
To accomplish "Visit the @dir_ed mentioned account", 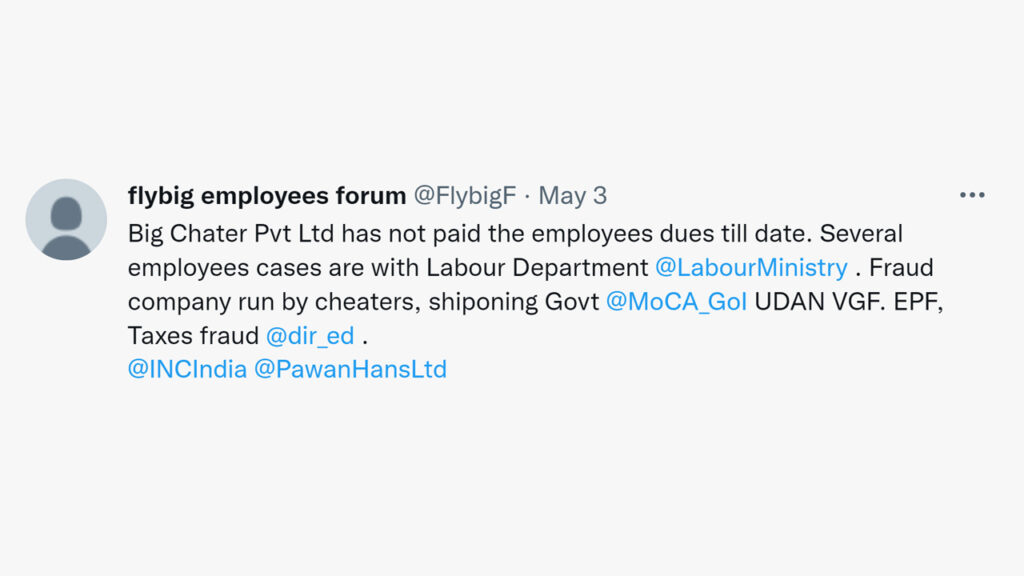I will pyautogui.click(x=310, y=336).
